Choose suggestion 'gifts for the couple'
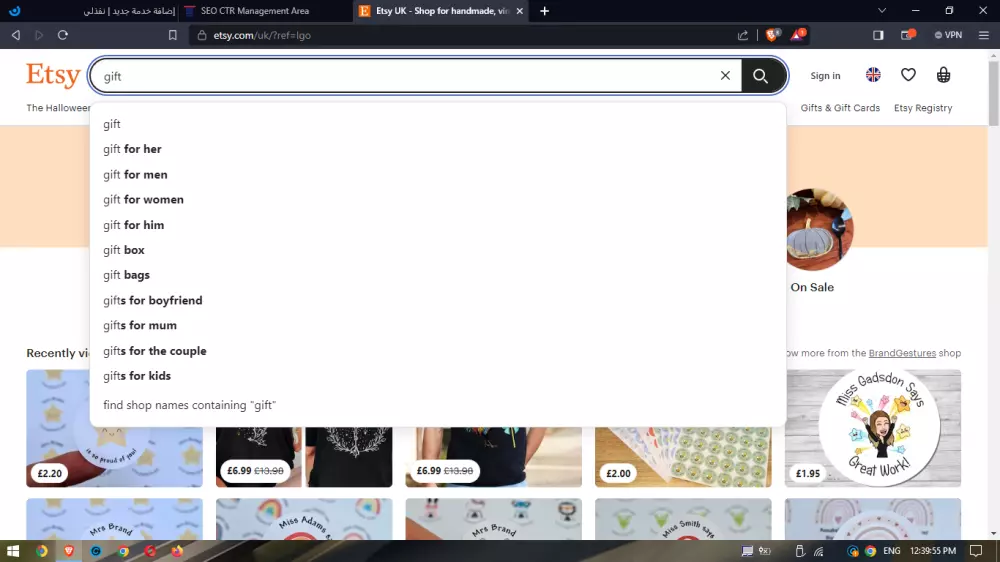Viewport: 1000px width, 562px height. pyautogui.click(x=438, y=351)
